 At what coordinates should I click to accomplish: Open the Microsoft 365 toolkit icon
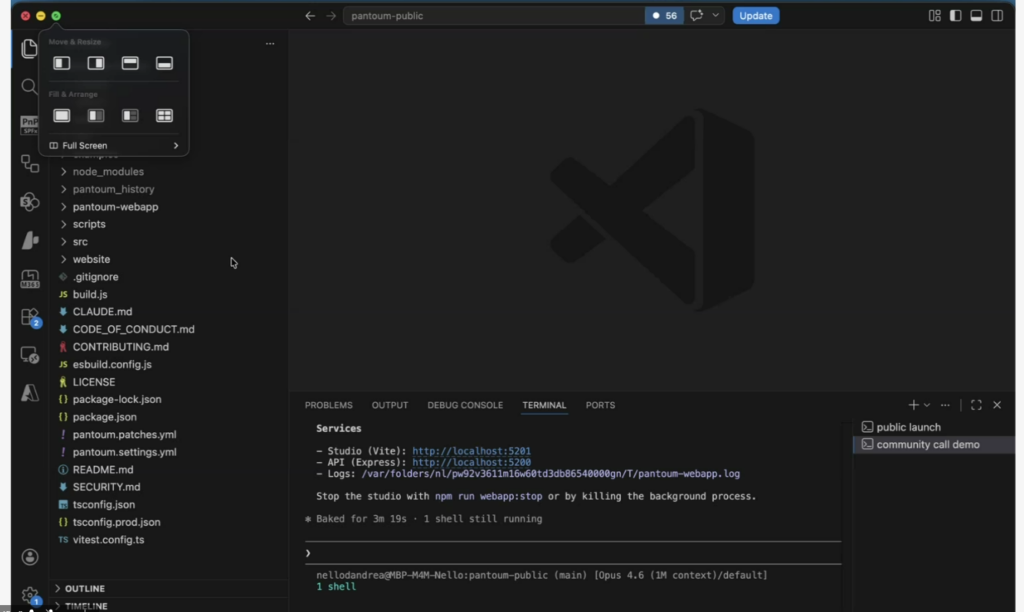(30, 279)
